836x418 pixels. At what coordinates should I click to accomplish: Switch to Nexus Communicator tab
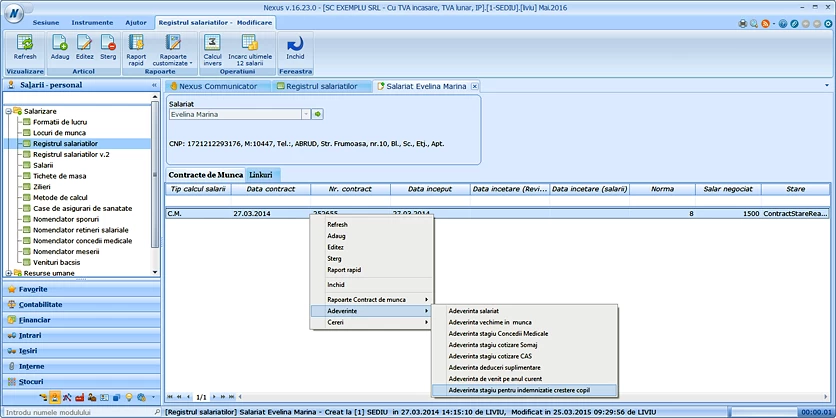tap(218, 86)
